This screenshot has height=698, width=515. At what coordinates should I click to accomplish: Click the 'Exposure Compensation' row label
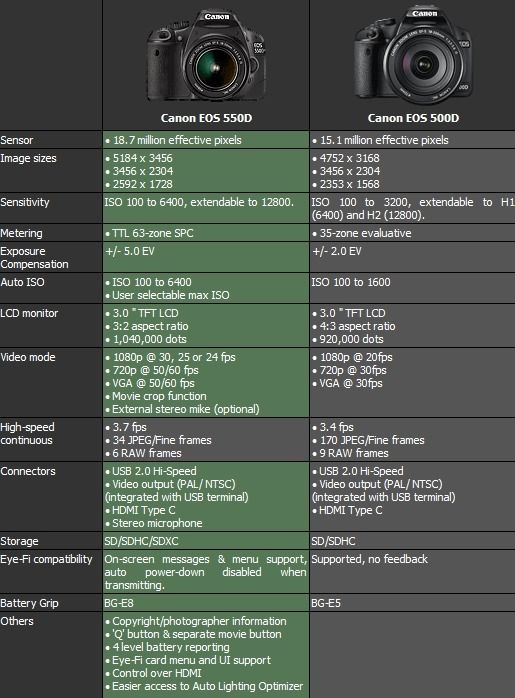coord(34,258)
